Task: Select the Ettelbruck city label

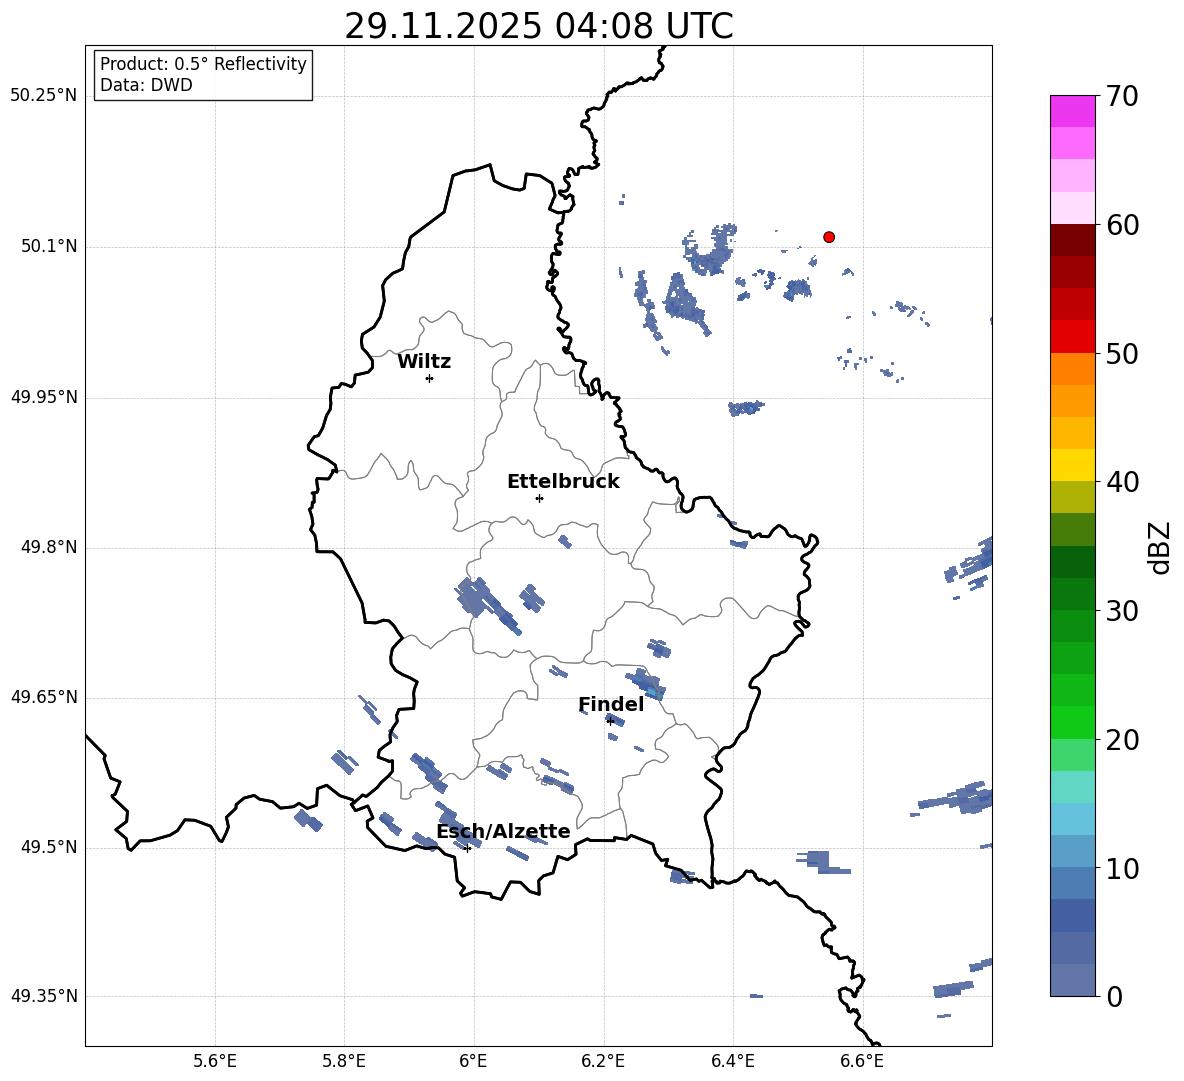Action: click(x=563, y=482)
